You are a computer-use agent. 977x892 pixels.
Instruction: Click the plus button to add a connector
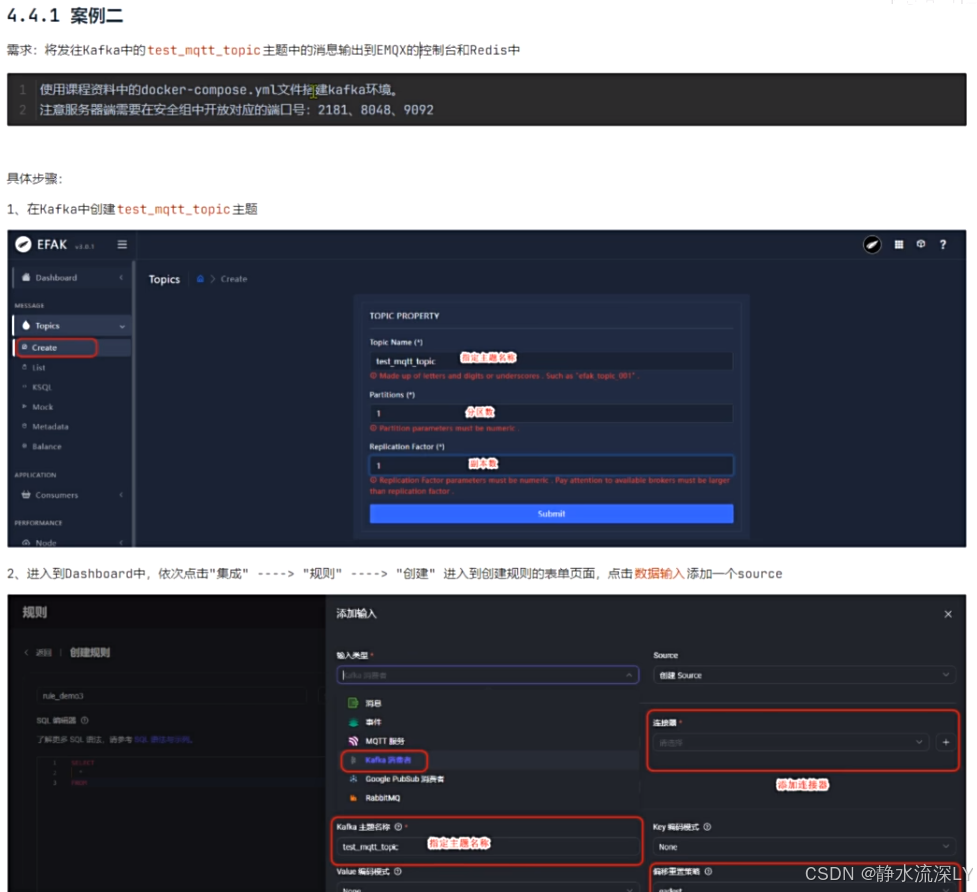945,743
